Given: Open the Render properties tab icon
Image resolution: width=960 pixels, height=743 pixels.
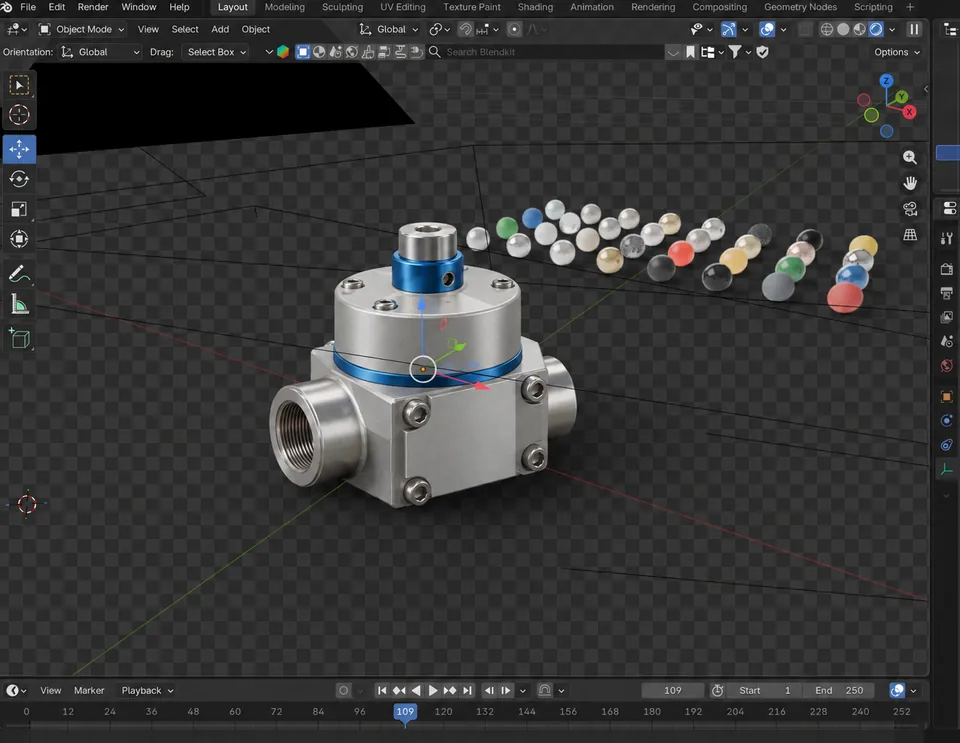Looking at the screenshot, I should click(947, 269).
